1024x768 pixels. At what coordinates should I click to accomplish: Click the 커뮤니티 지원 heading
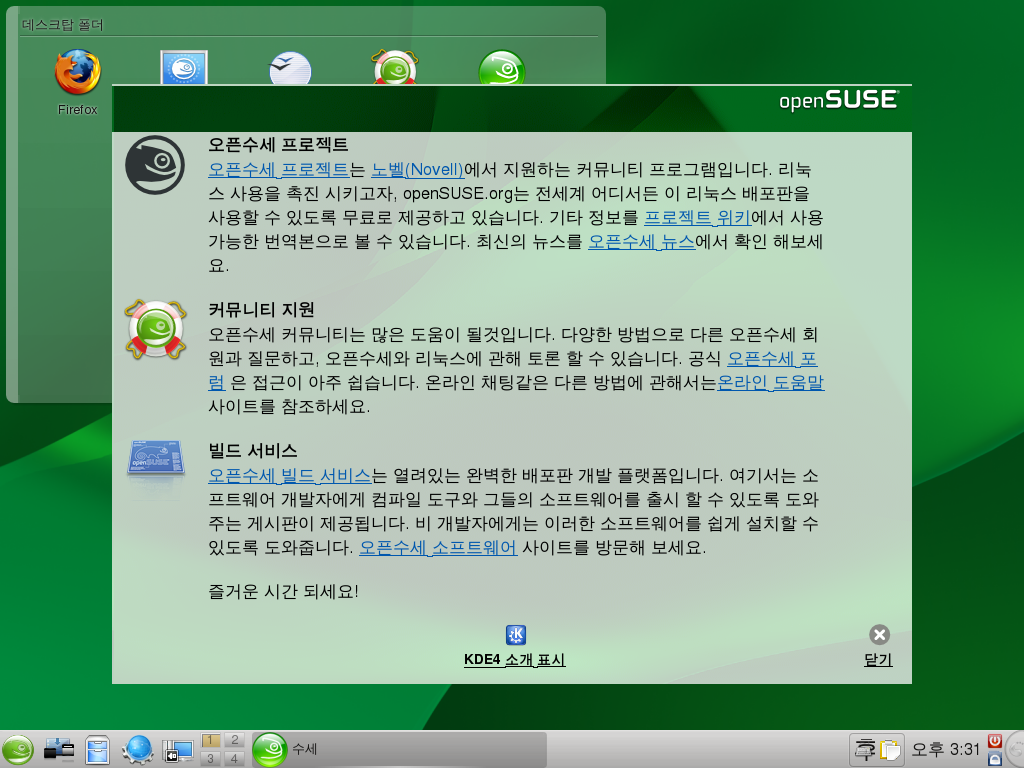coord(261,309)
